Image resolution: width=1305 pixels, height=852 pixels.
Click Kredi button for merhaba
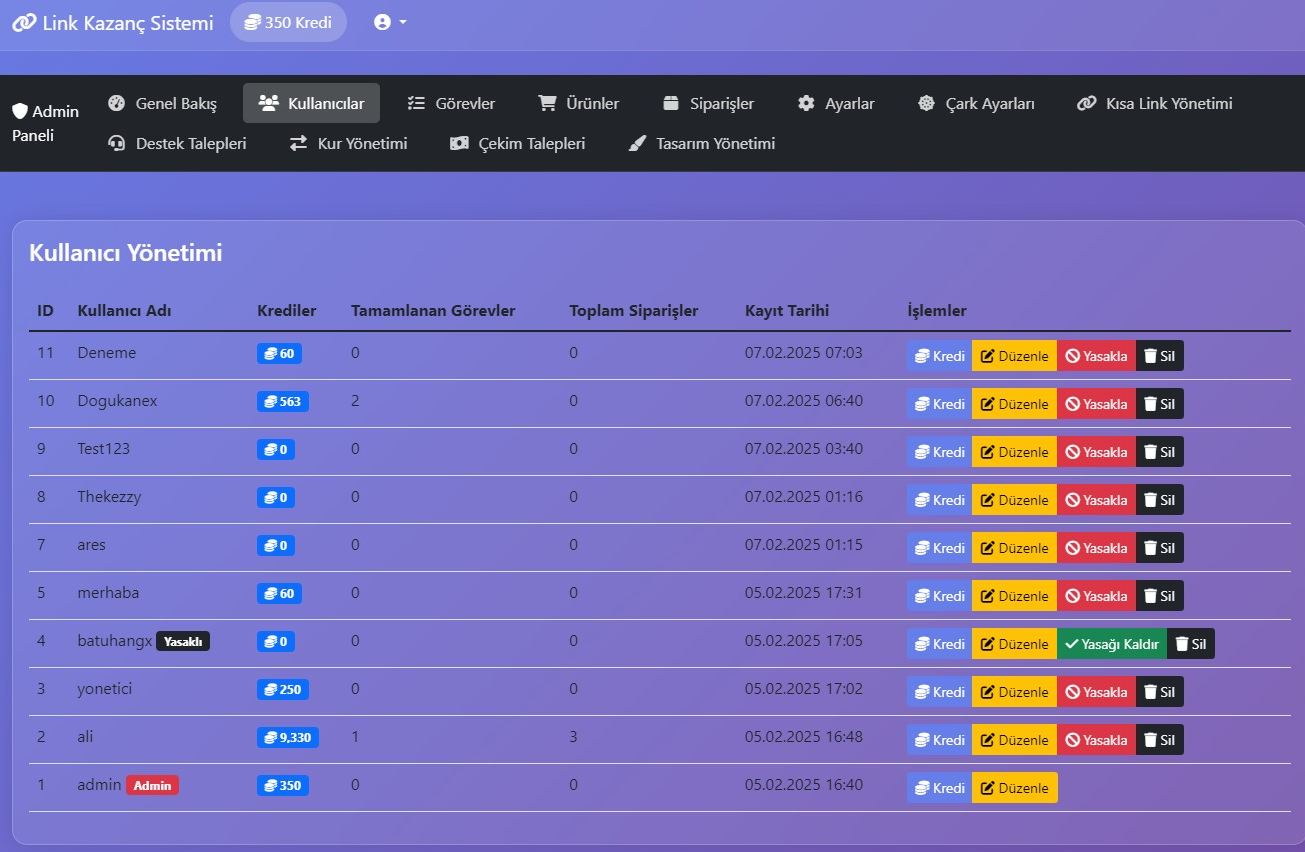pyautogui.click(x=939, y=596)
